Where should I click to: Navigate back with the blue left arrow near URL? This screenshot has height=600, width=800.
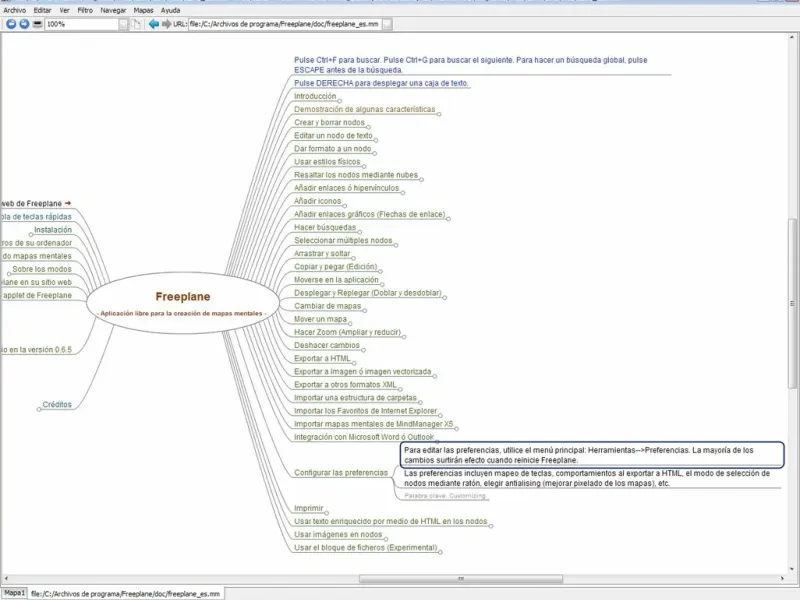pos(153,24)
